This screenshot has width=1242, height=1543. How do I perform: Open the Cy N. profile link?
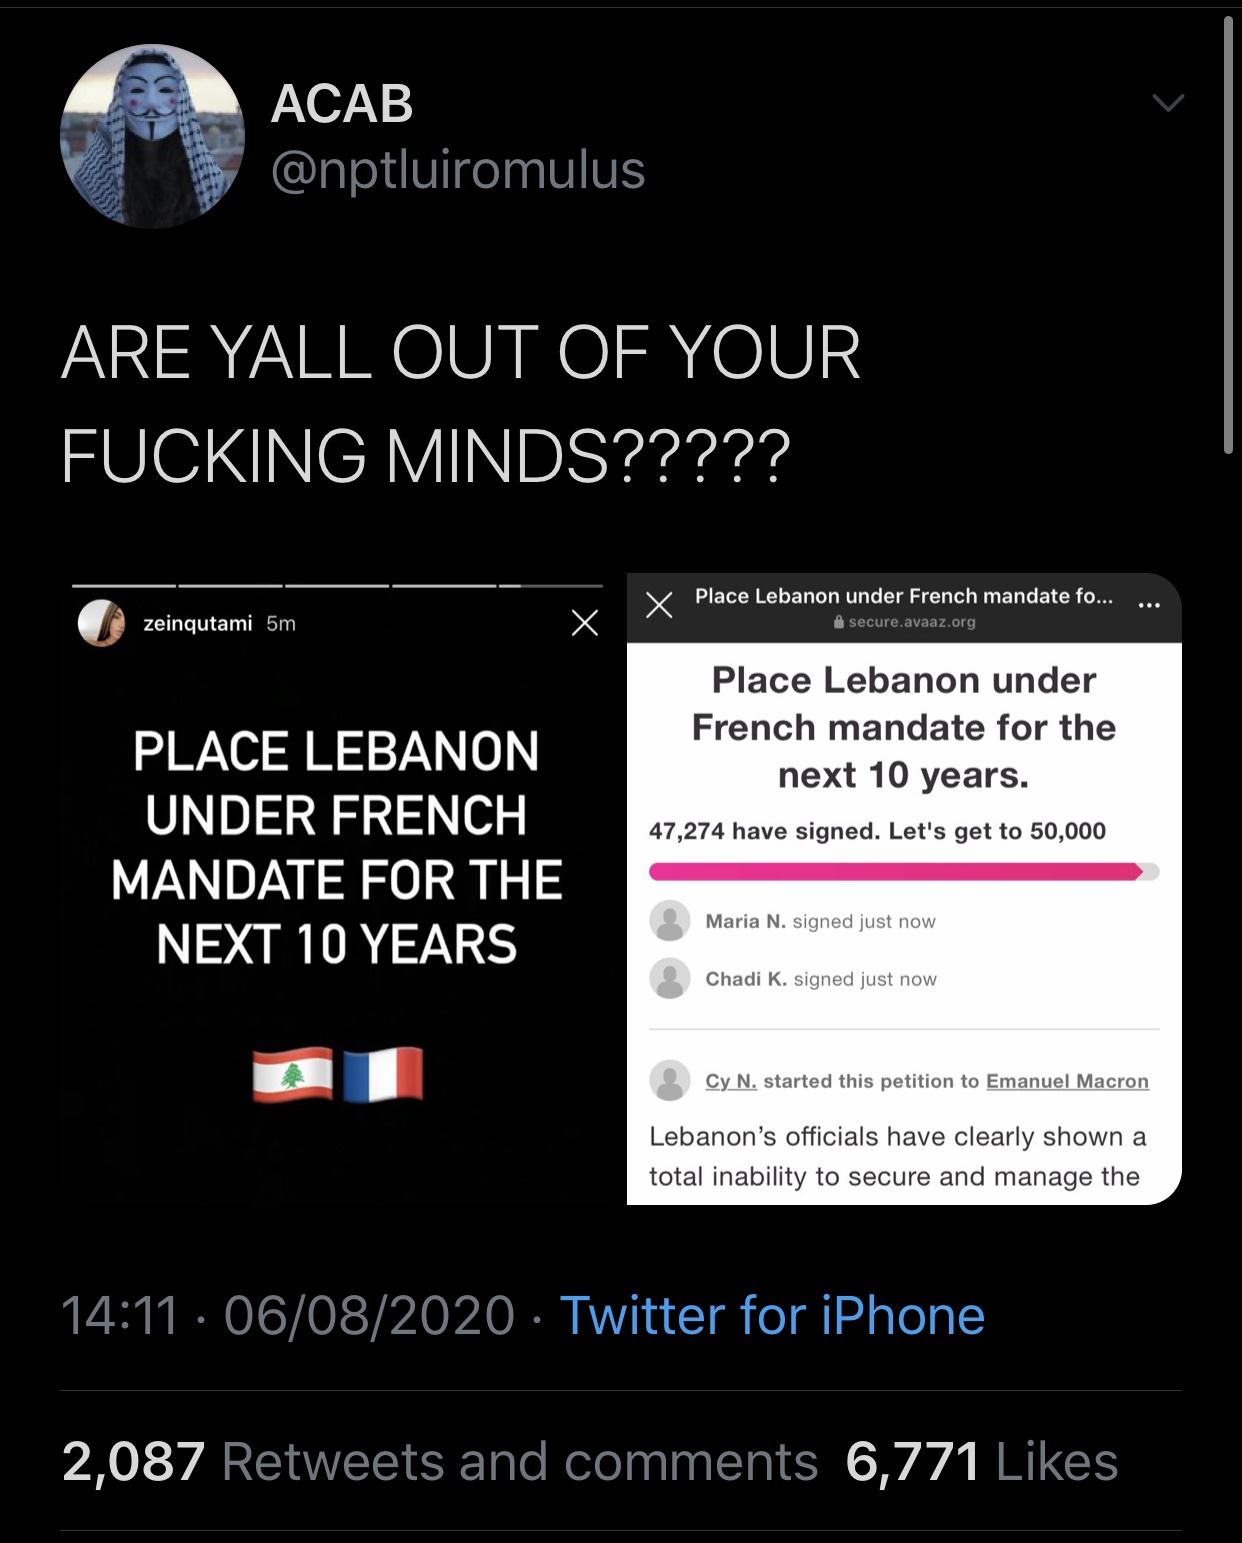[731, 1081]
